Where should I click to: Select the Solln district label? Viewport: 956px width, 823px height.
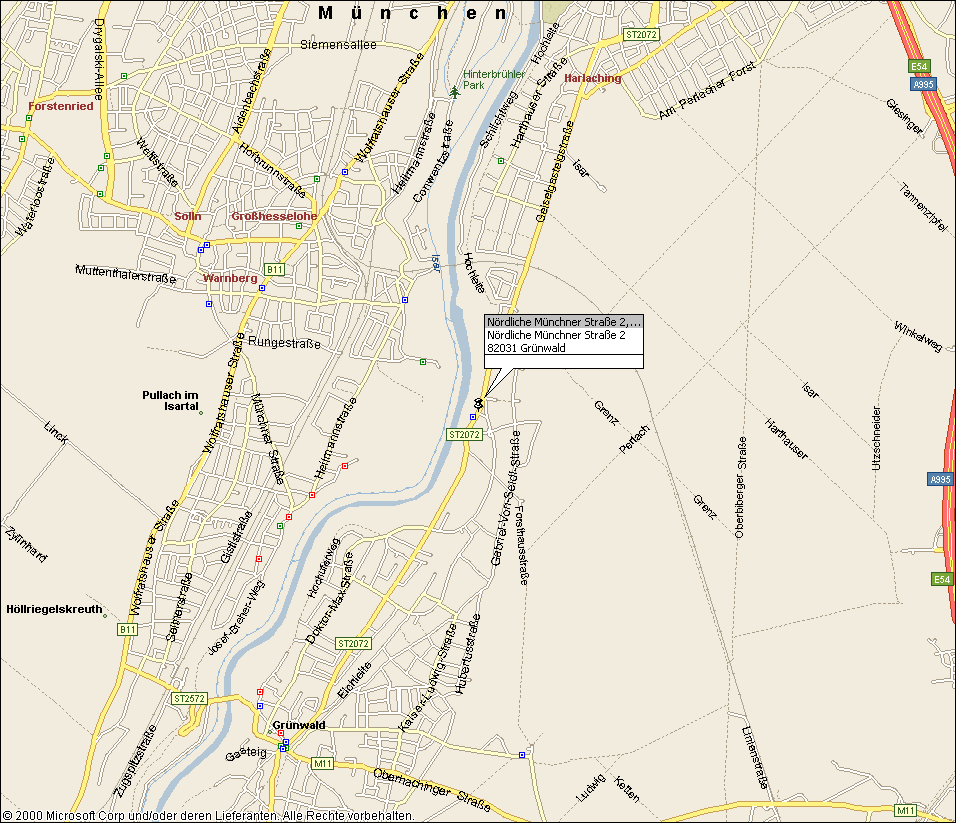187,216
